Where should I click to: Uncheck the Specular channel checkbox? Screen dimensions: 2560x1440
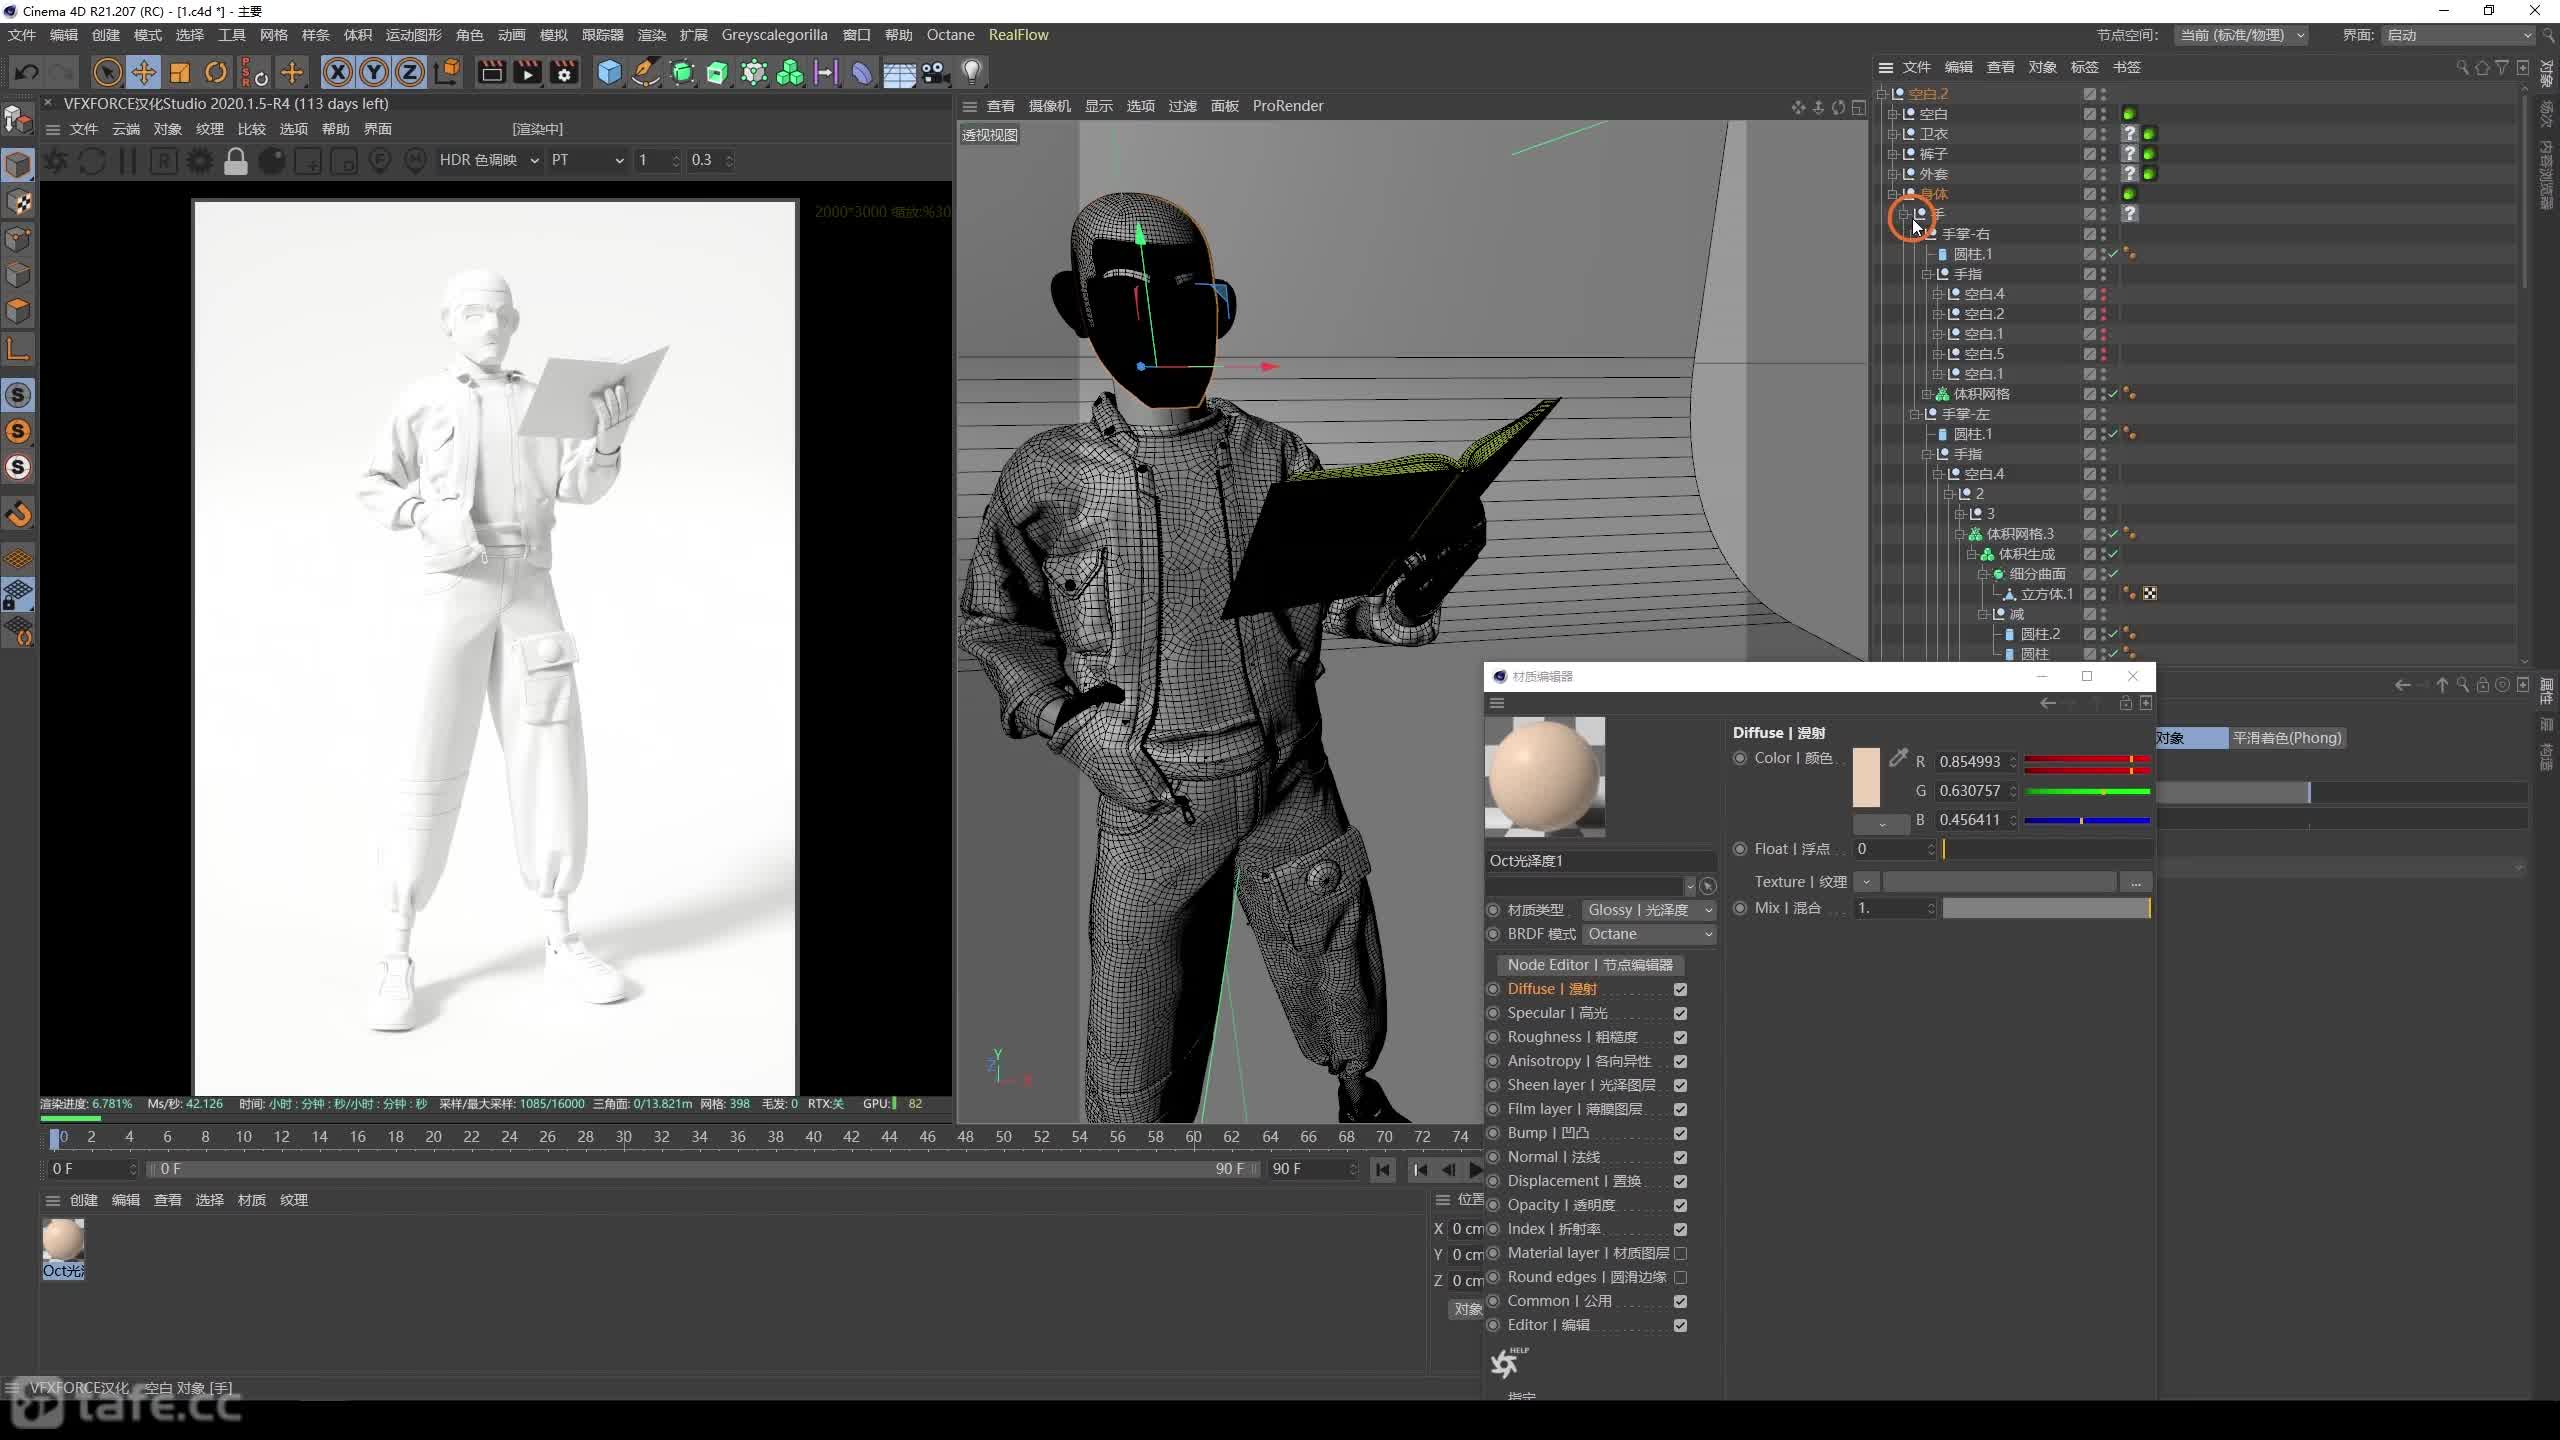pyautogui.click(x=1680, y=1013)
